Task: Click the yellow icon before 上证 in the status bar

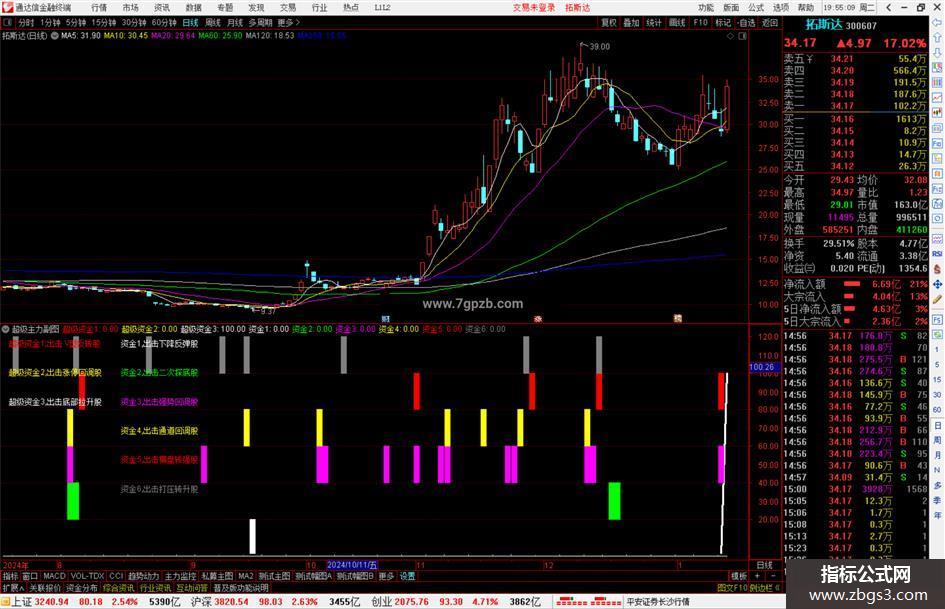Action: pyautogui.click(x=5, y=602)
